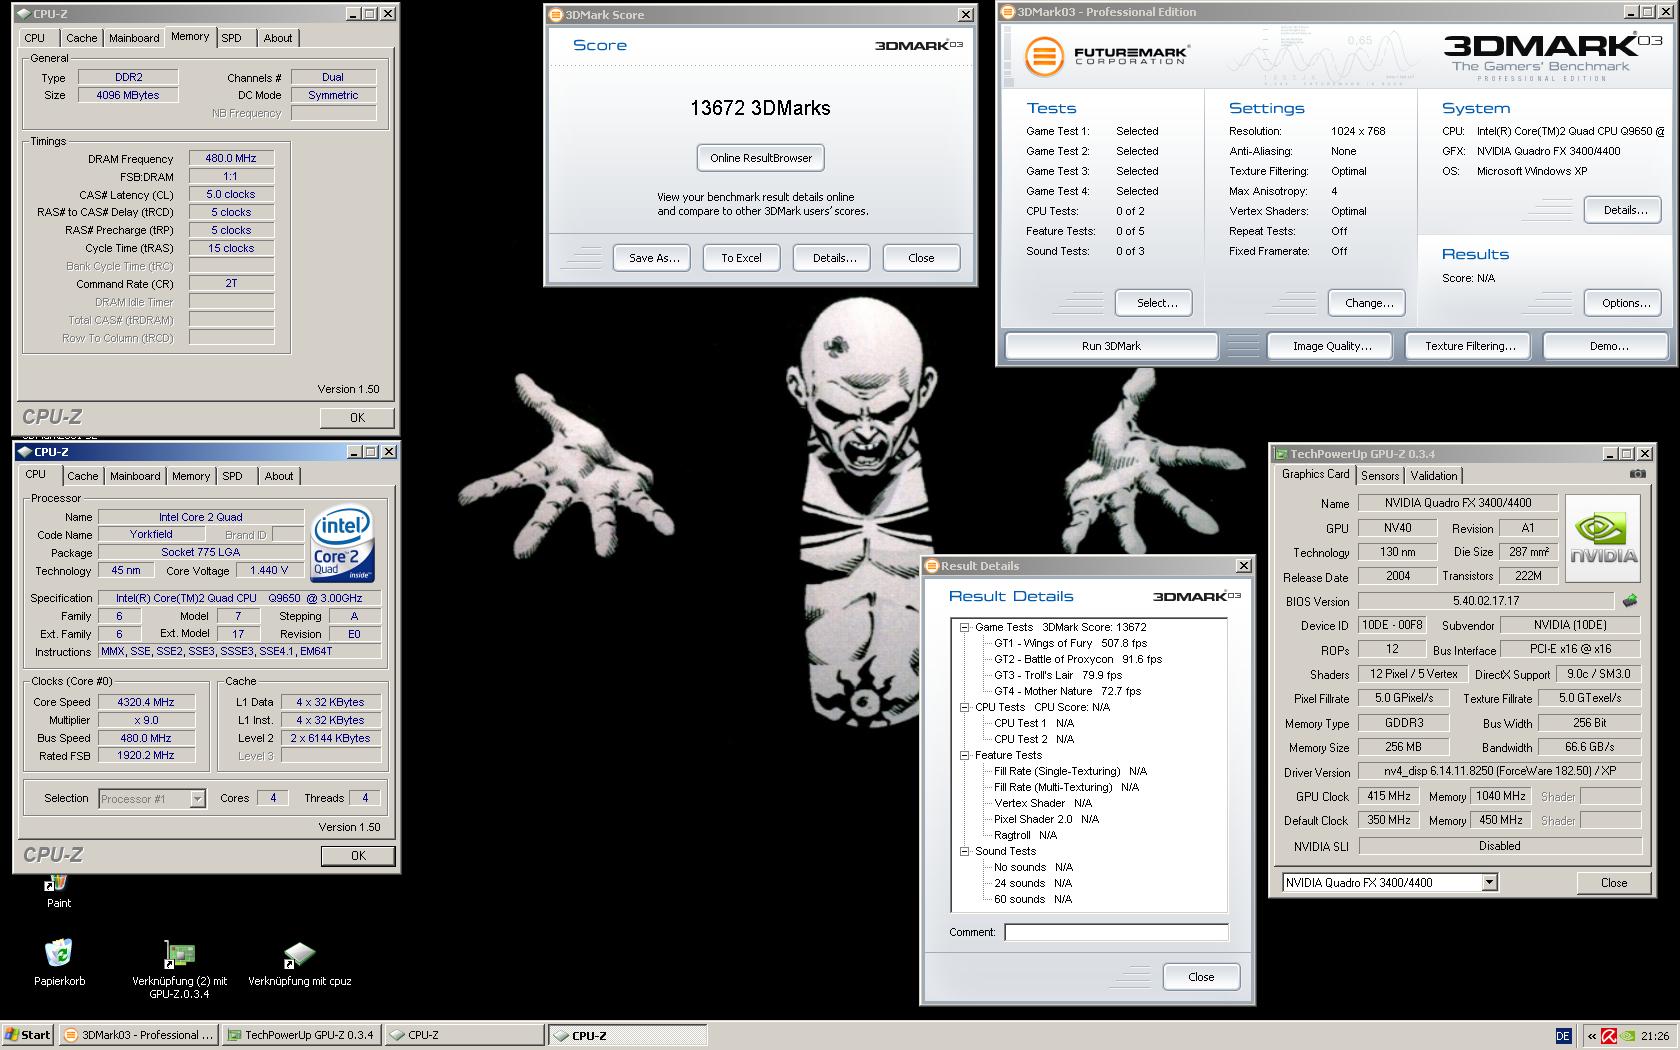The width and height of the screenshot is (1680, 1050).
Task: Click OK in the memory CPU-Z window
Action: (x=357, y=418)
